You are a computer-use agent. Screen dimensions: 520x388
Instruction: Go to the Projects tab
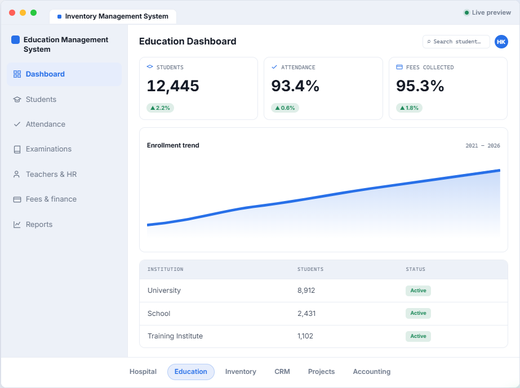tap(321, 371)
